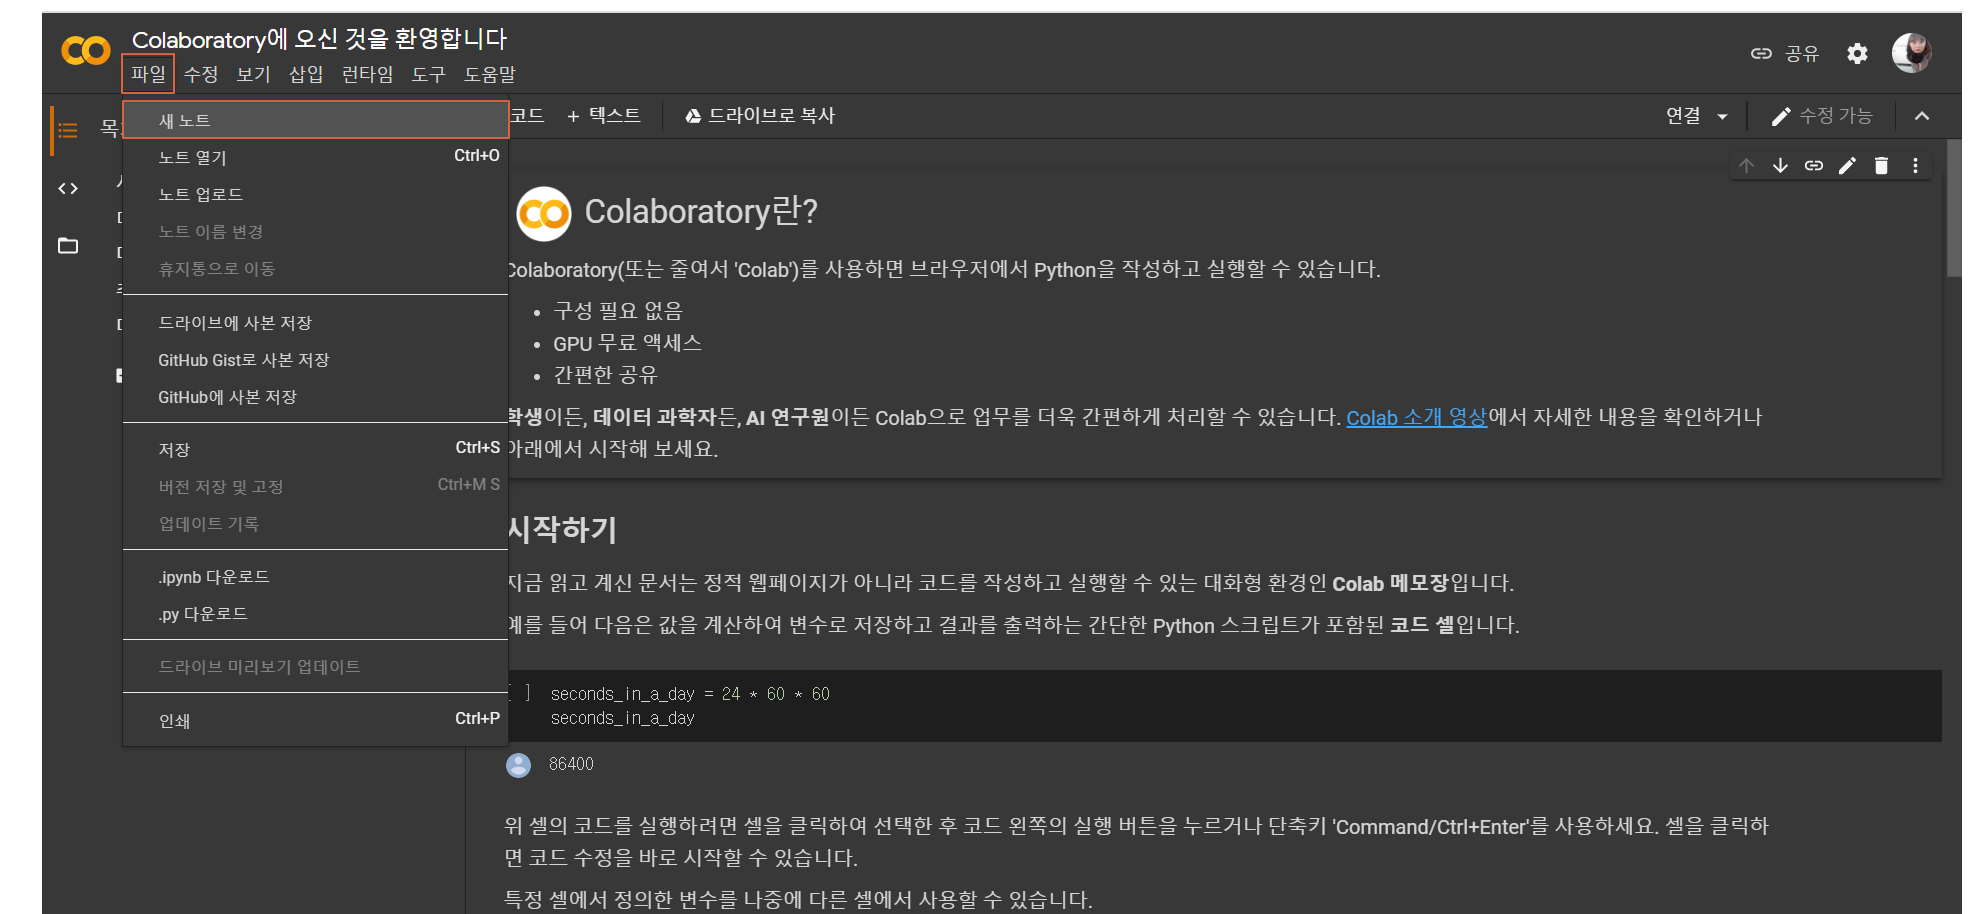Select 인쇄 print menu entry
The image size is (1968, 914).
pos(316,720)
